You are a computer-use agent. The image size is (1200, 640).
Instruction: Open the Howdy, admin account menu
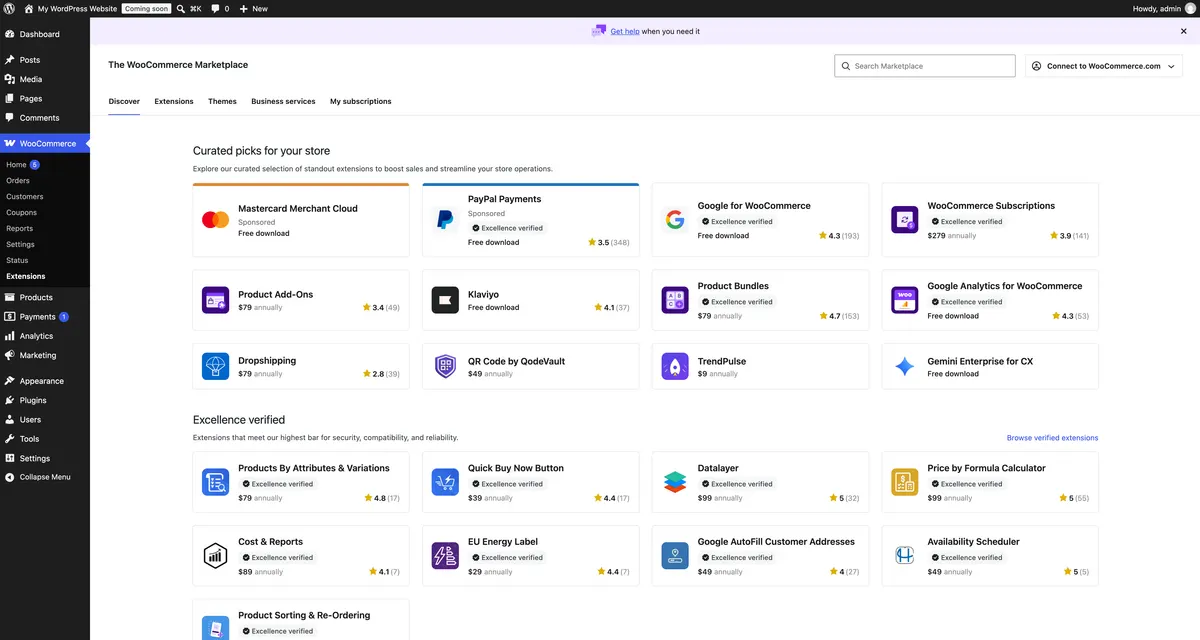(1164, 8)
